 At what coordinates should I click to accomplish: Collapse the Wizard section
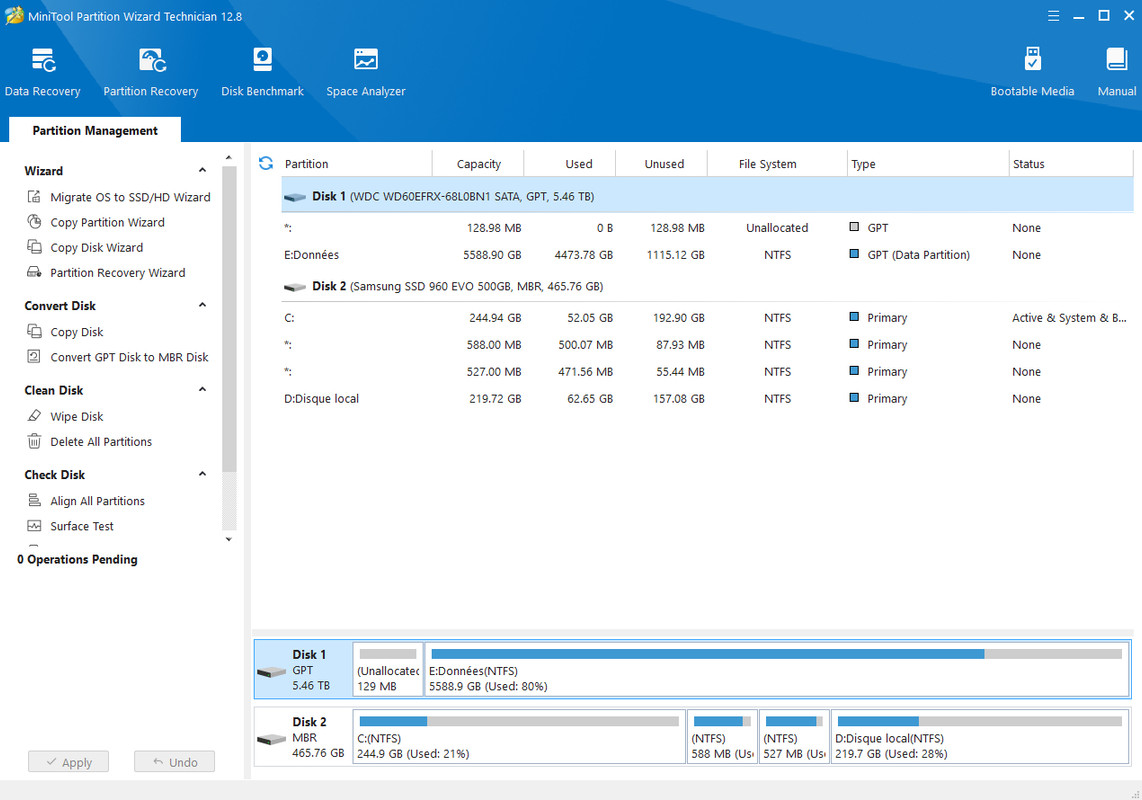pyautogui.click(x=202, y=170)
